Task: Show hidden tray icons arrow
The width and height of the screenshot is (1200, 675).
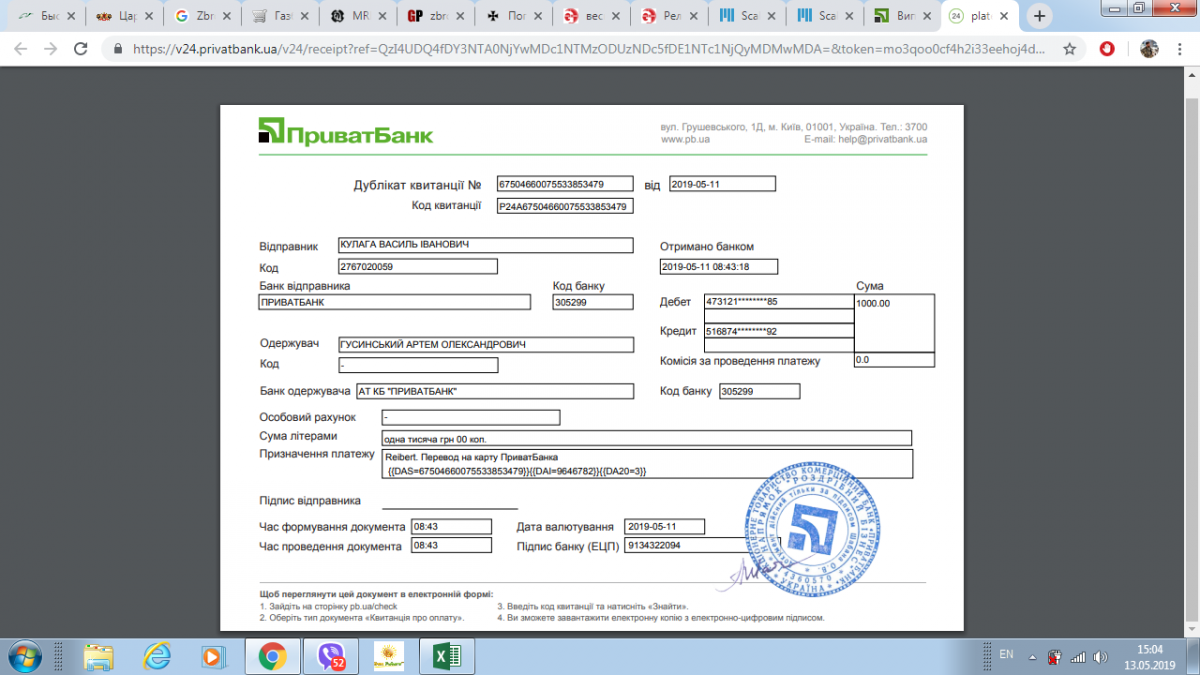Action: tap(1033, 656)
